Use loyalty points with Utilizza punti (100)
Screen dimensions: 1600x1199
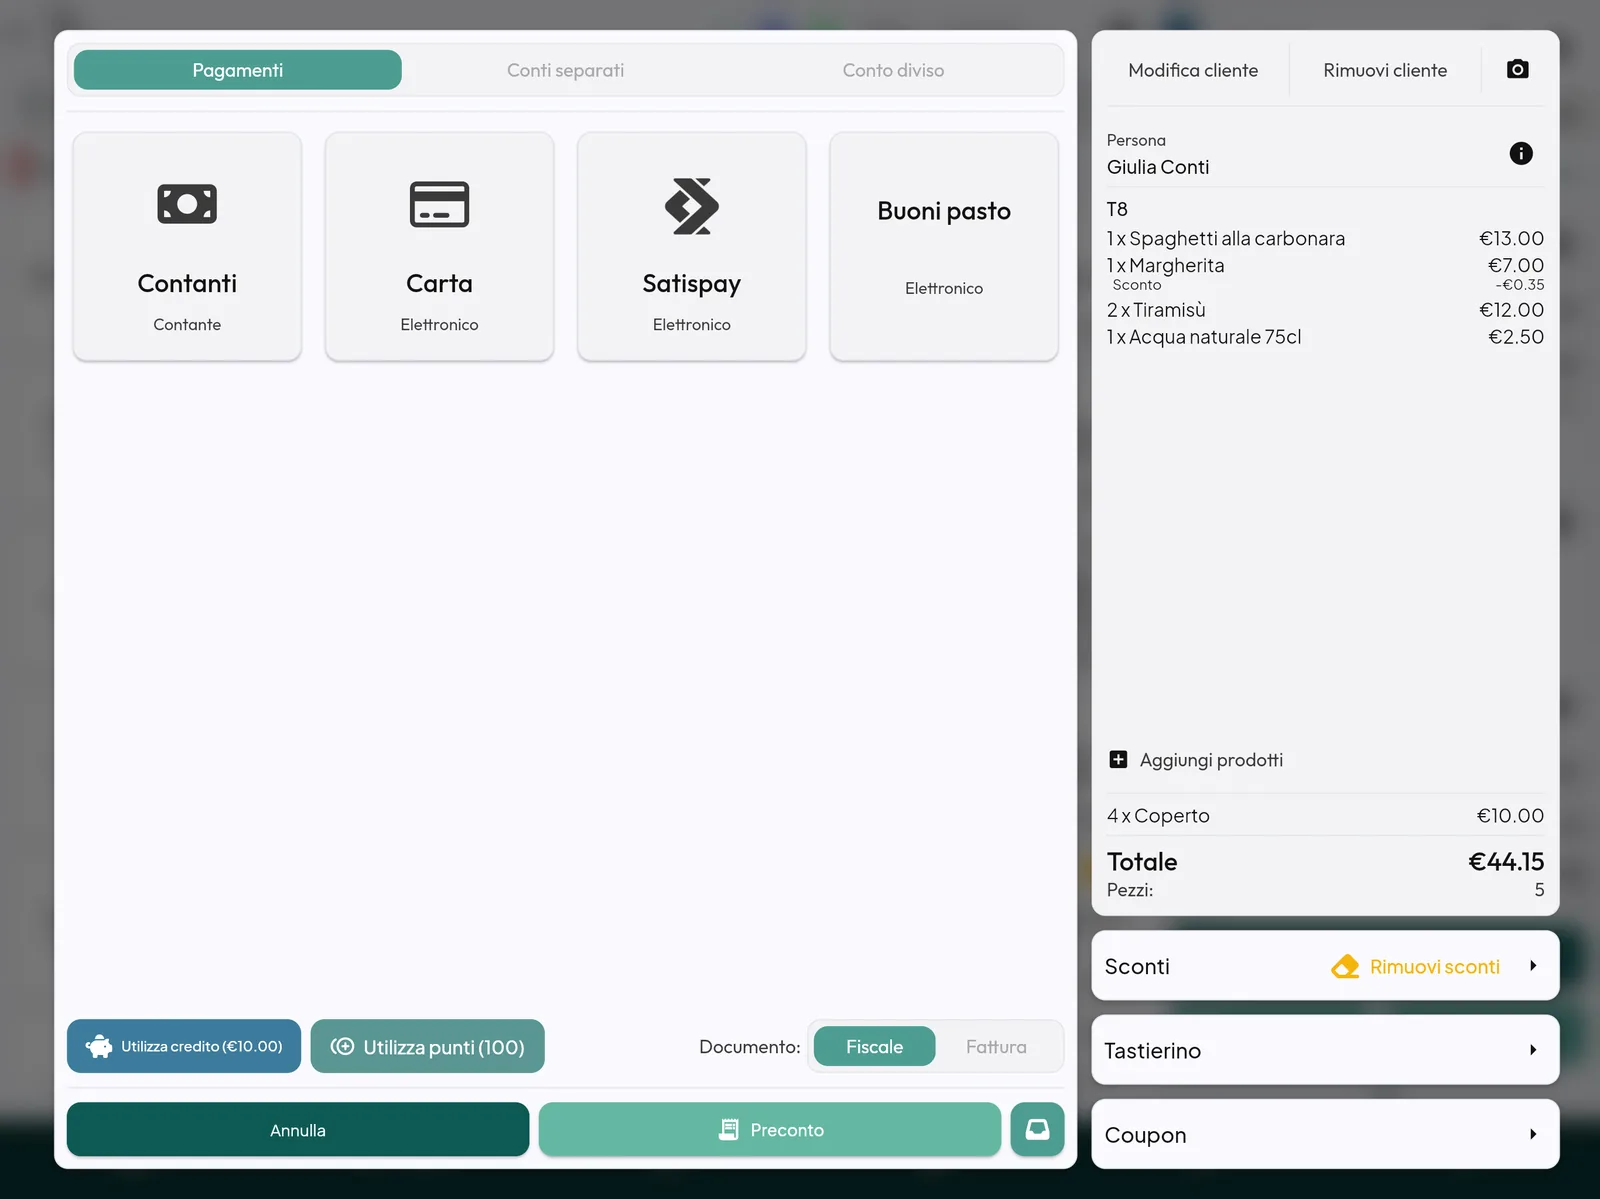point(428,1046)
